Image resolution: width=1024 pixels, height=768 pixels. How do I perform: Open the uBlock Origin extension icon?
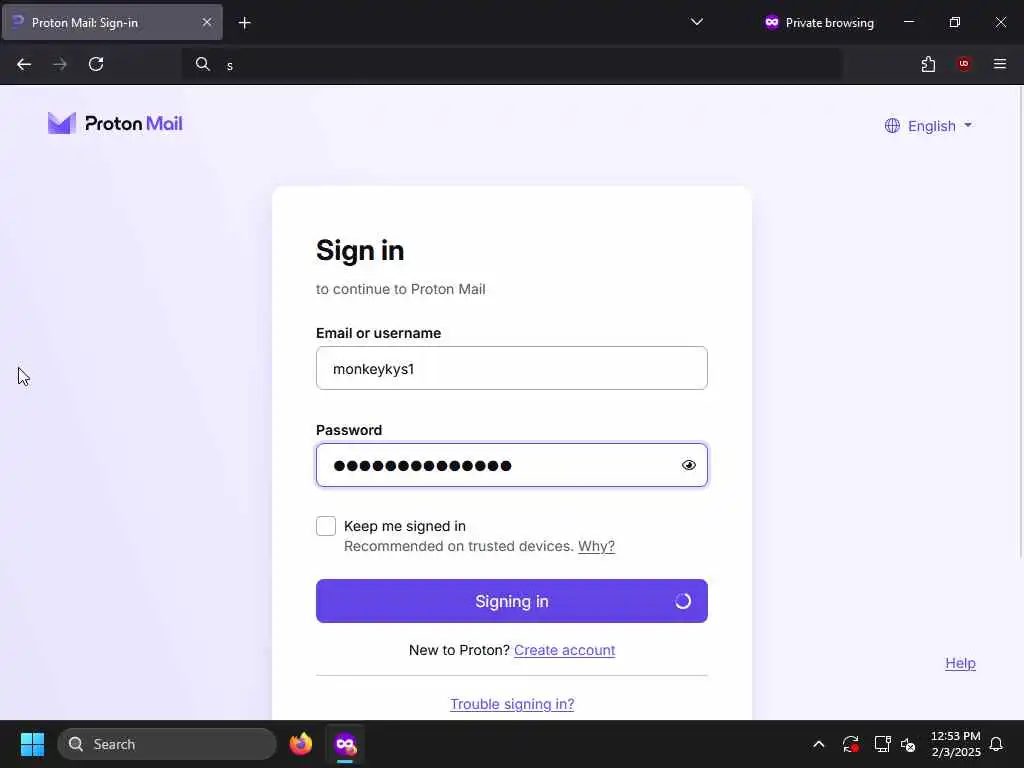(x=963, y=64)
